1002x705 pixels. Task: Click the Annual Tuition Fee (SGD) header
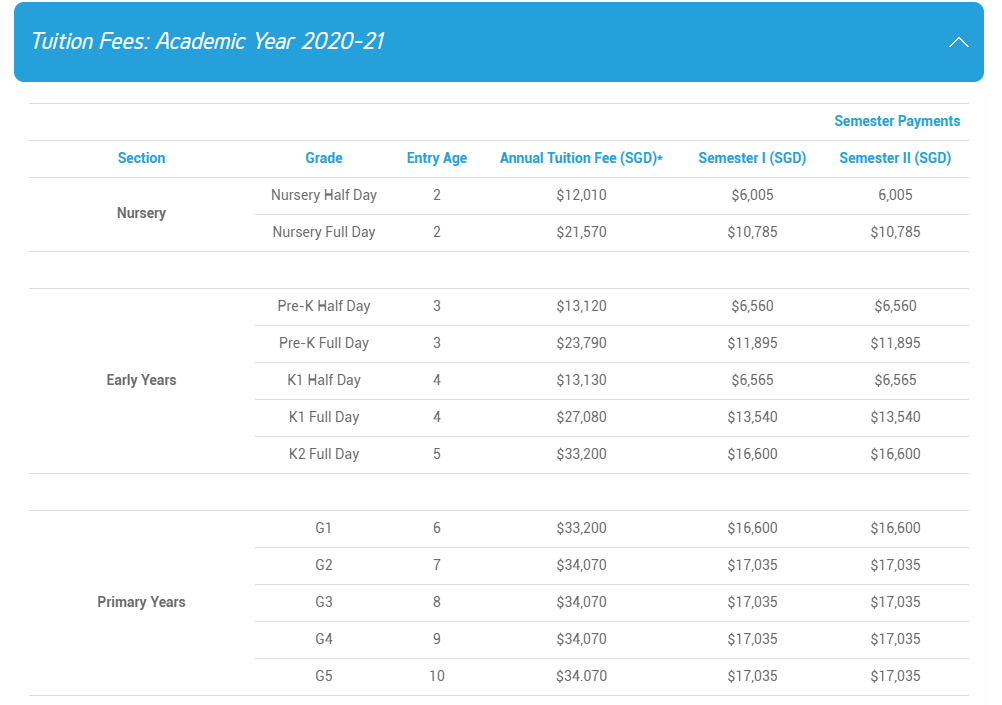[581, 158]
